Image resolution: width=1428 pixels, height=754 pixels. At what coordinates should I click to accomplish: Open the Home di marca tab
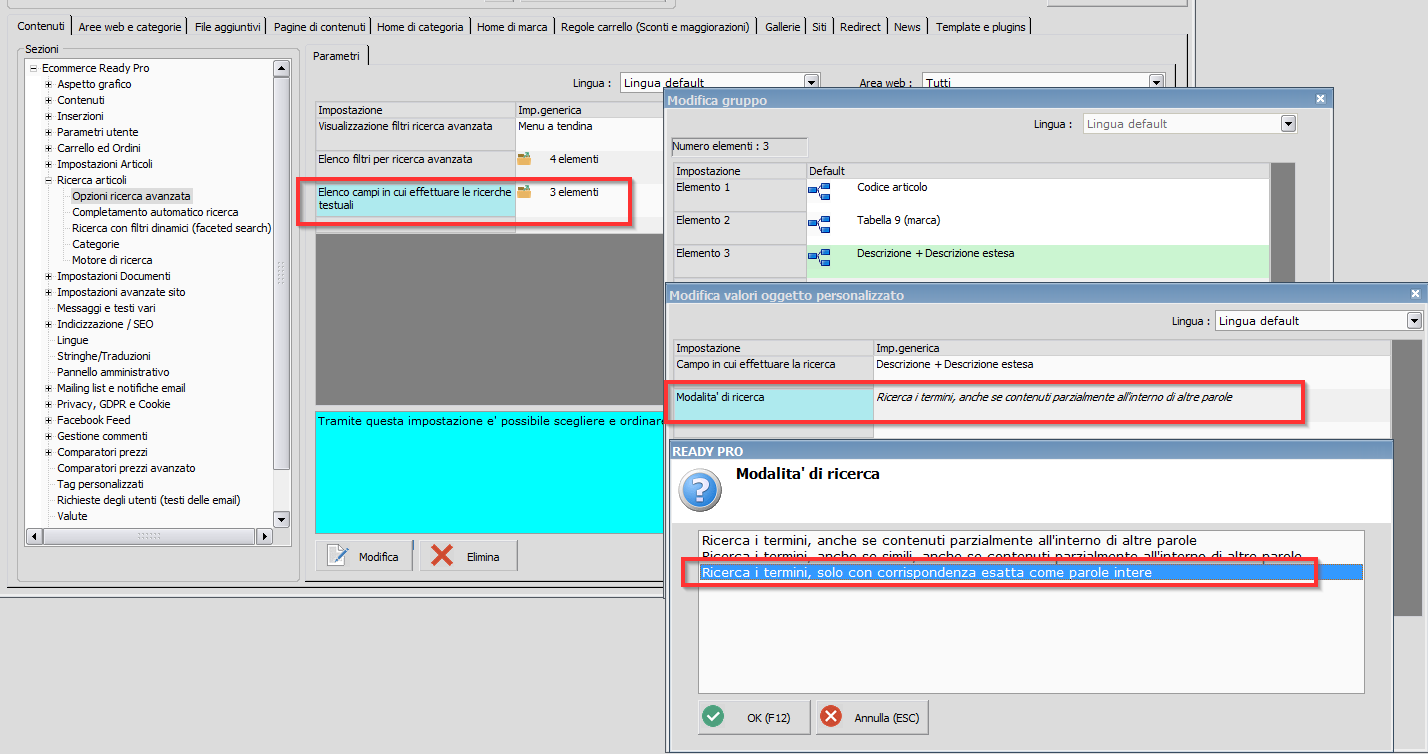tap(512, 27)
